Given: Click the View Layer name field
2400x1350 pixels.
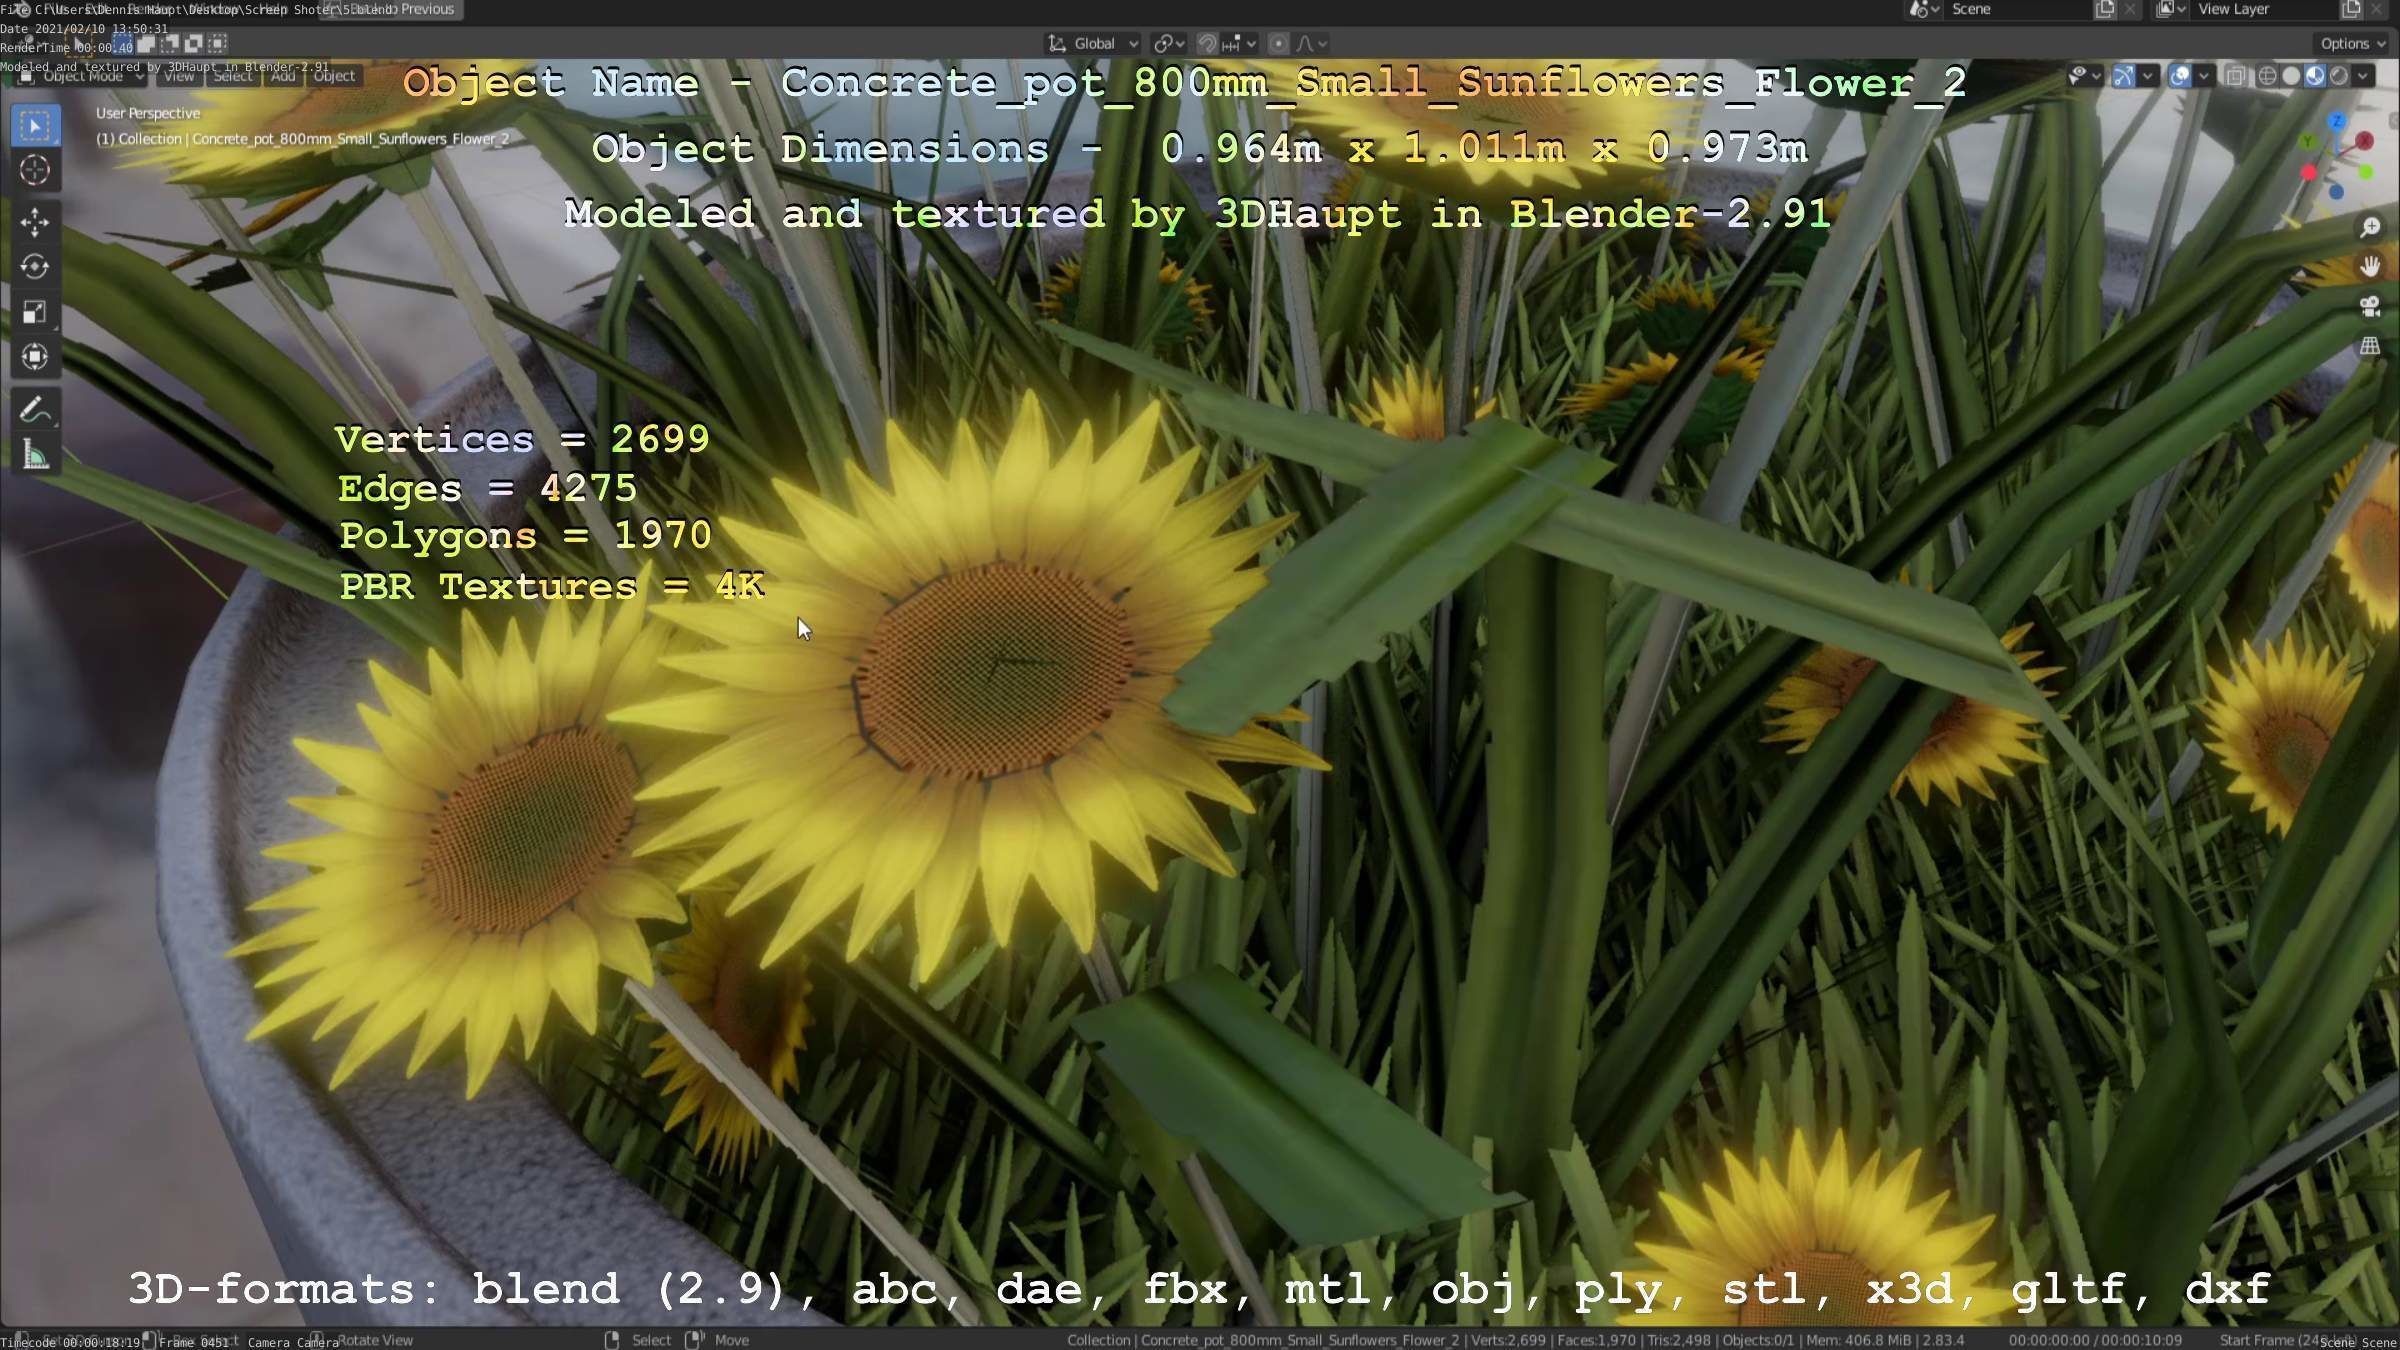Looking at the screenshot, I should (x=2265, y=10).
